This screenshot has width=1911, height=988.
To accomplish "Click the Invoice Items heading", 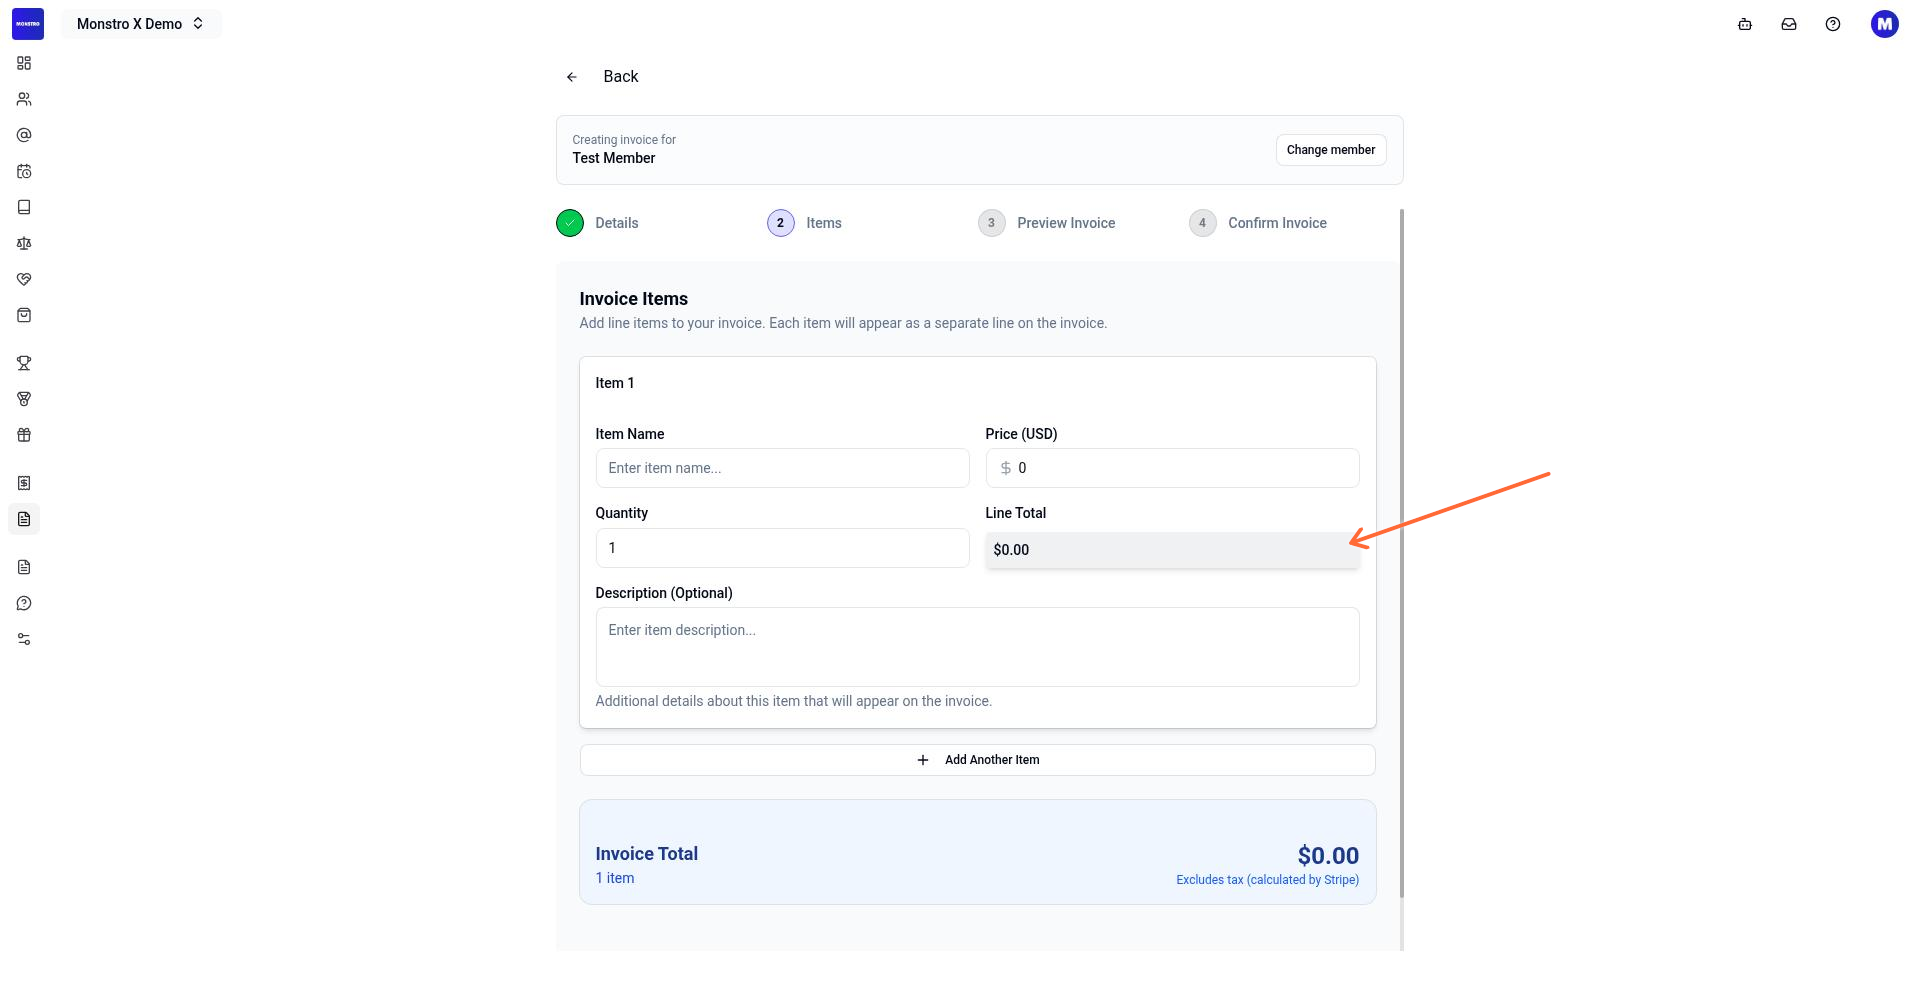I will (x=634, y=299).
